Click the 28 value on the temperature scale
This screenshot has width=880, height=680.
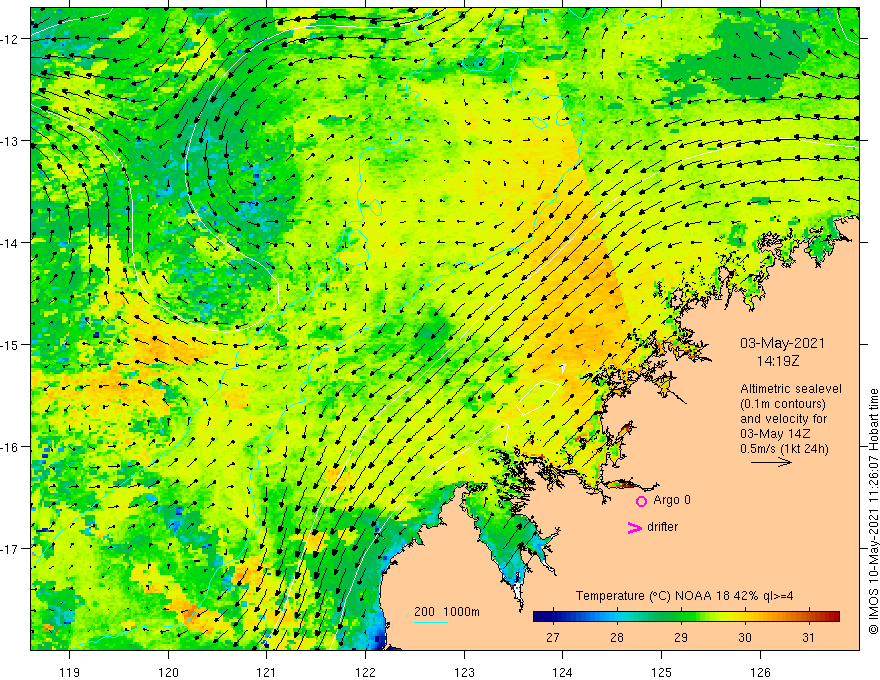(x=617, y=638)
